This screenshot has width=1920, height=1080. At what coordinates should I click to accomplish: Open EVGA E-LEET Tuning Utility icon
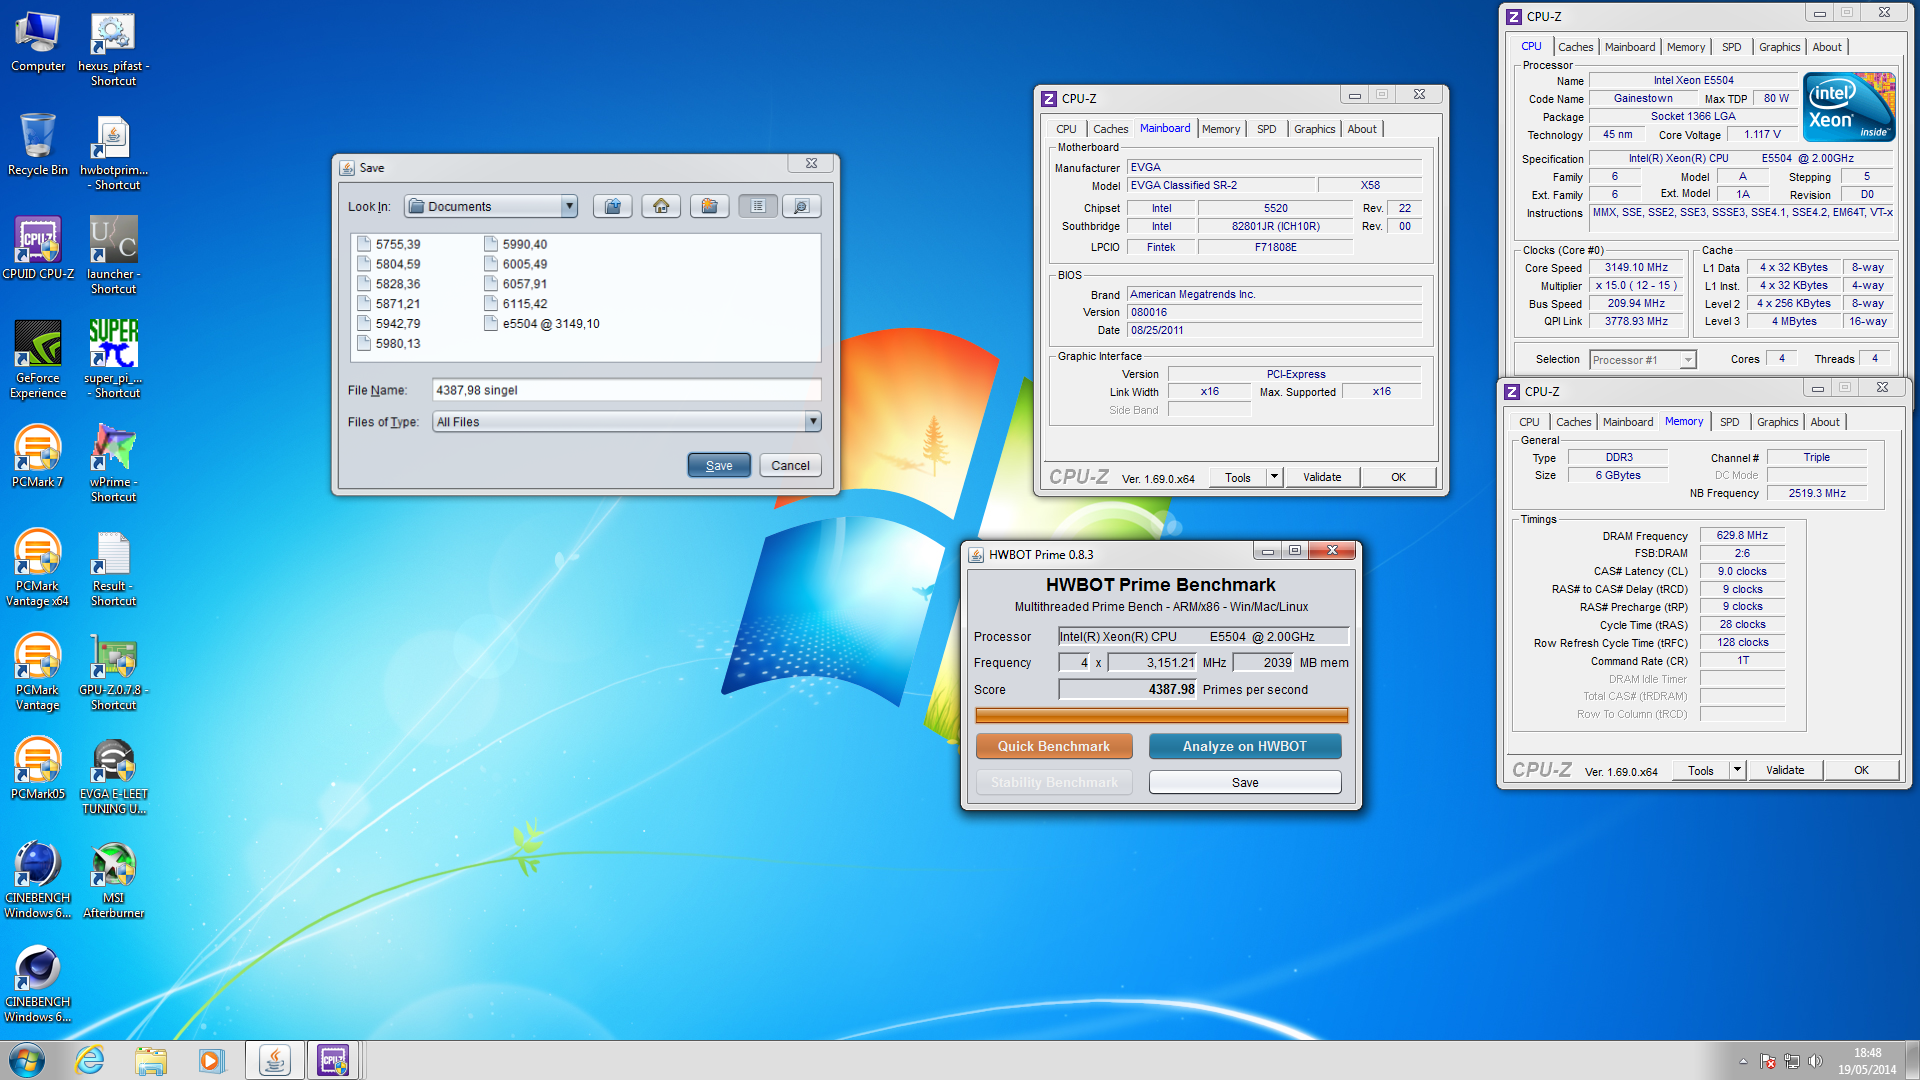[113, 776]
